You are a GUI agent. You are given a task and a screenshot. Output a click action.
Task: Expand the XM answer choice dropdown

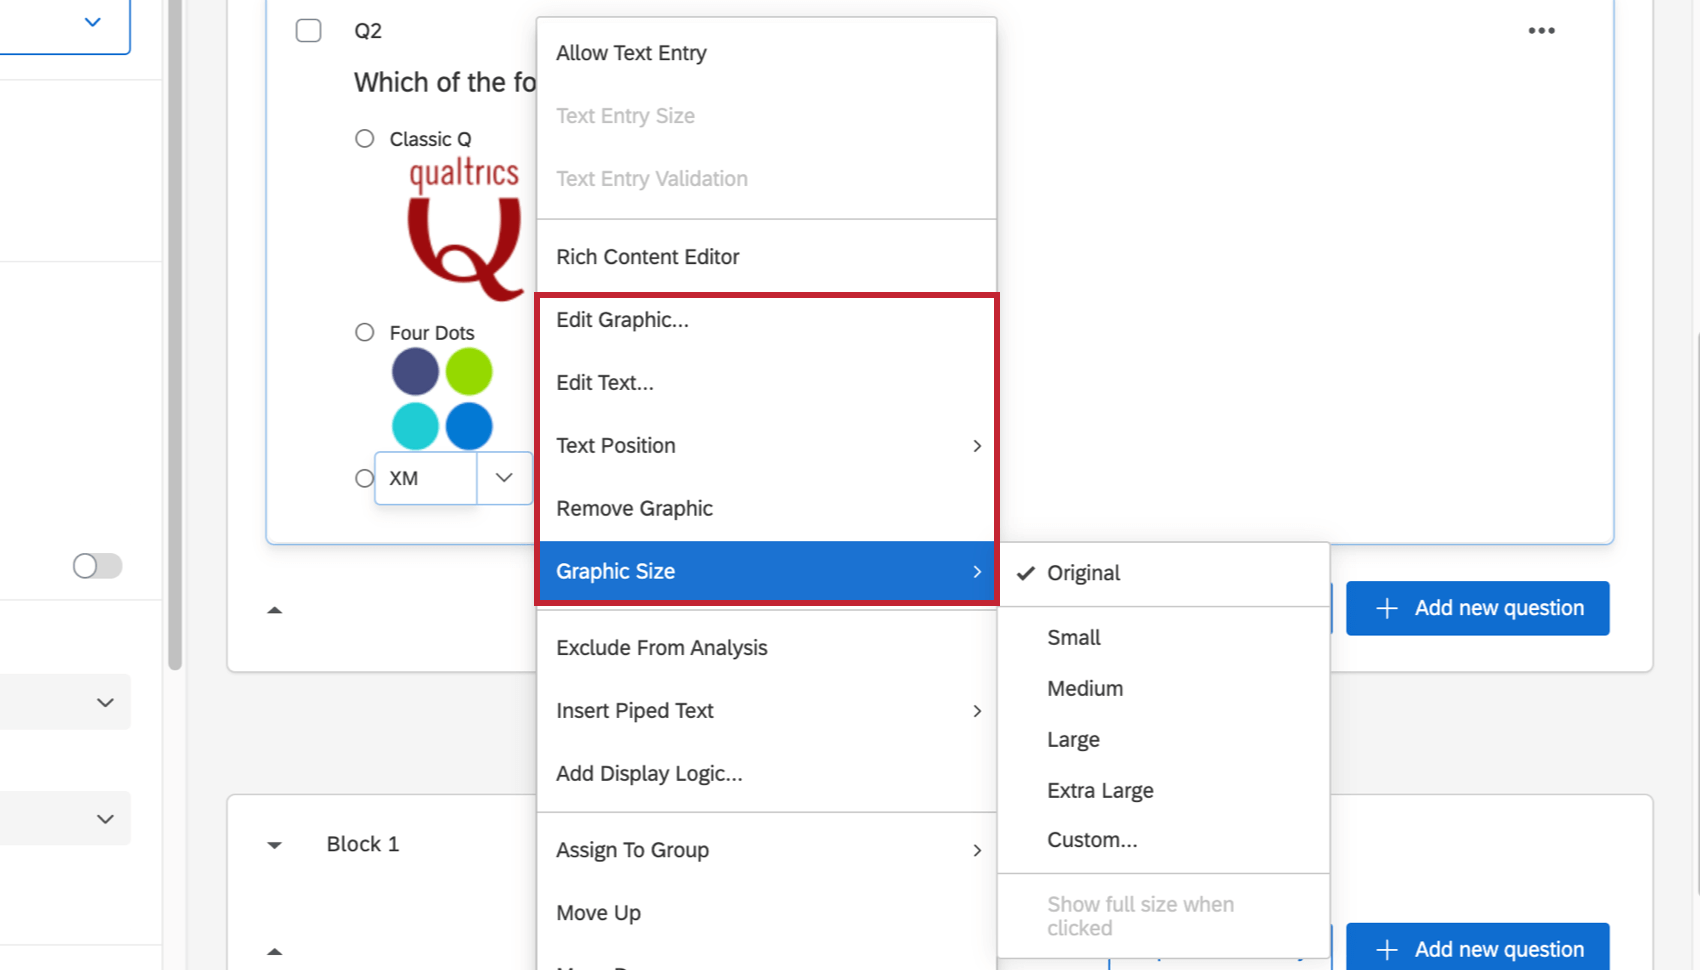(x=504, y=478)
